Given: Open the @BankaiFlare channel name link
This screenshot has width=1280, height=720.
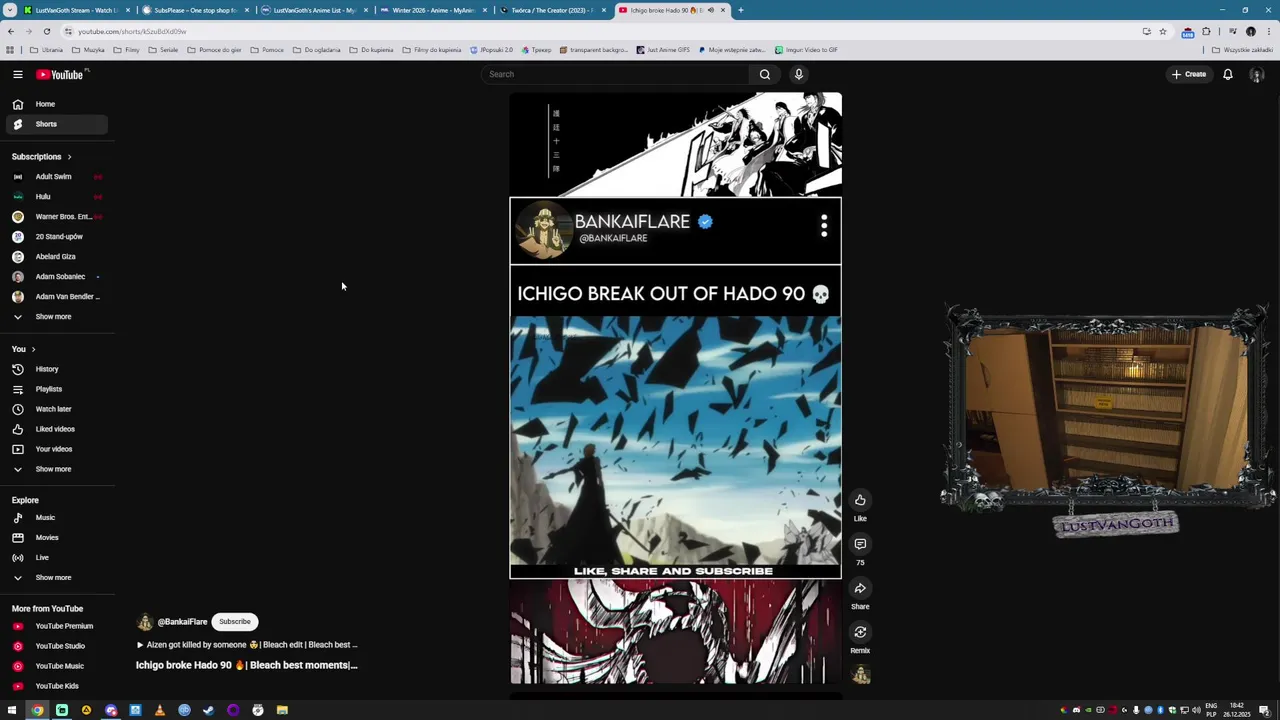Looking at the screenshot, I should [182, 622].
